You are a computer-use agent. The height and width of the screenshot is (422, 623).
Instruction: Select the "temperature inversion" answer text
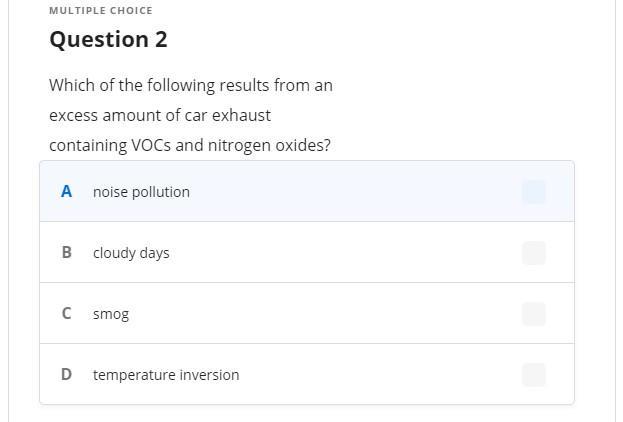pyautogui.click(x=166, y=375)
